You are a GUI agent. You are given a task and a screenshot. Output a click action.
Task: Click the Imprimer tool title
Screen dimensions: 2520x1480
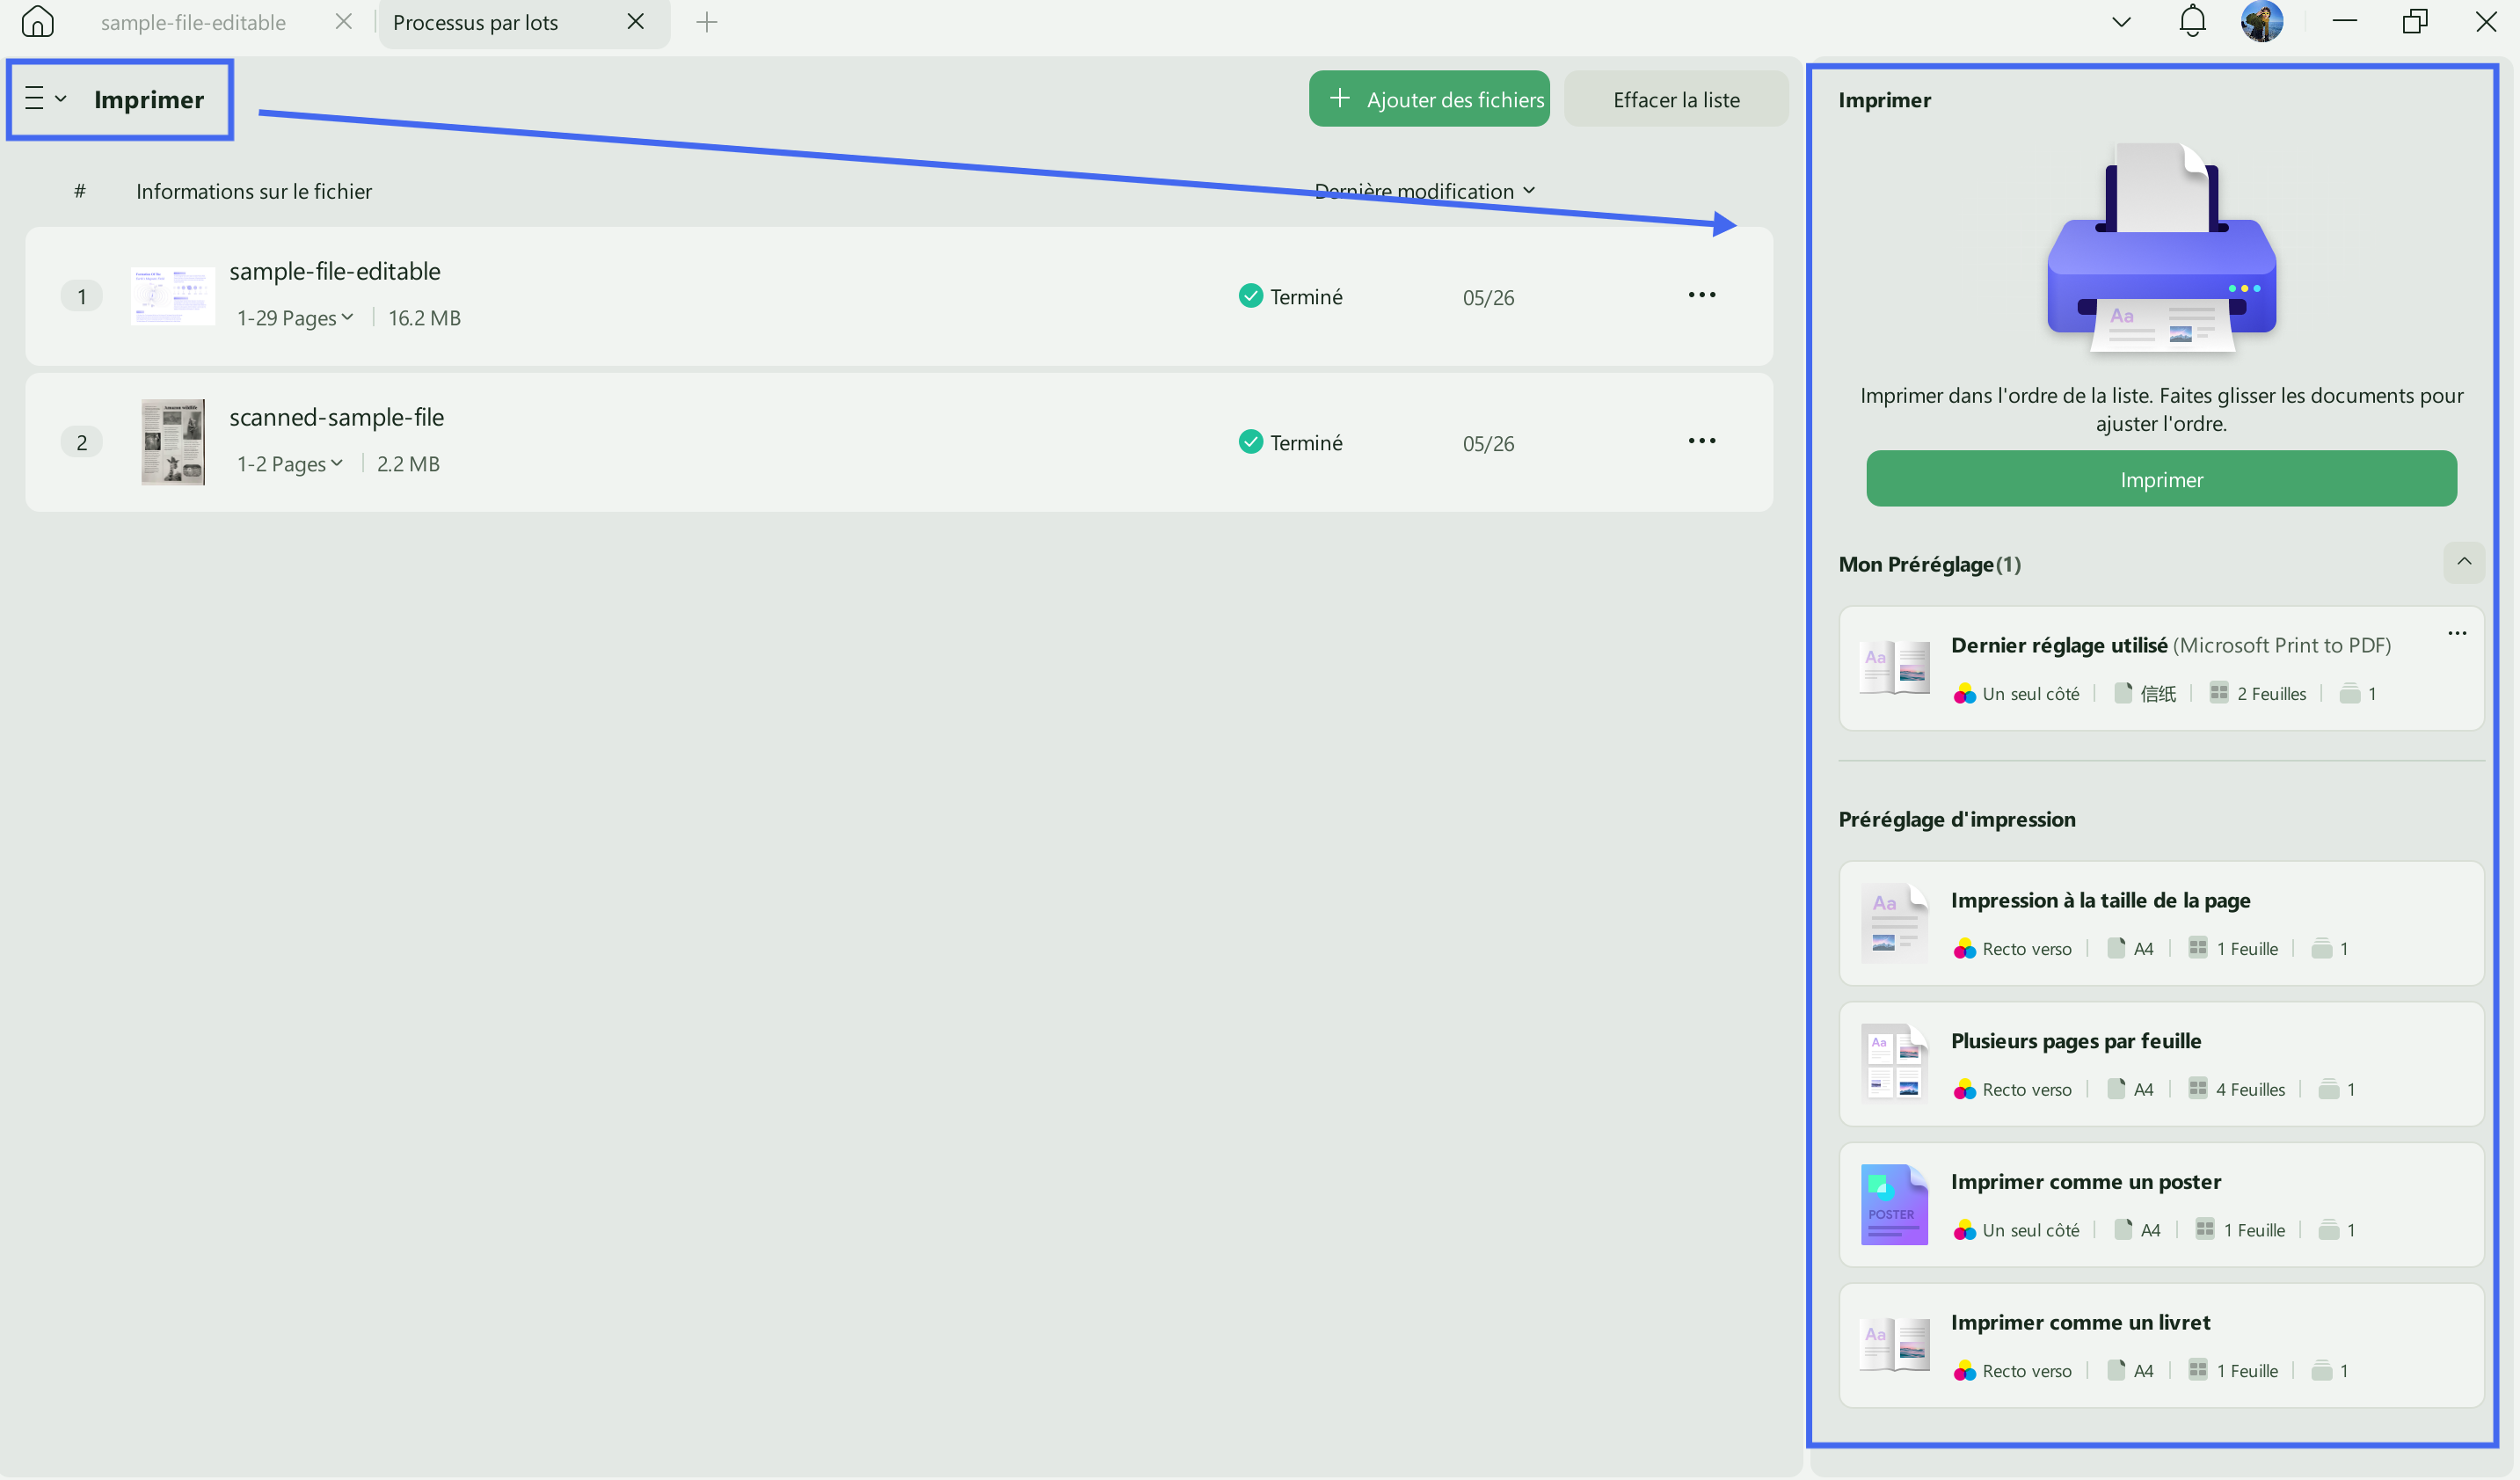pyautogui.click(x=149, y=99)
